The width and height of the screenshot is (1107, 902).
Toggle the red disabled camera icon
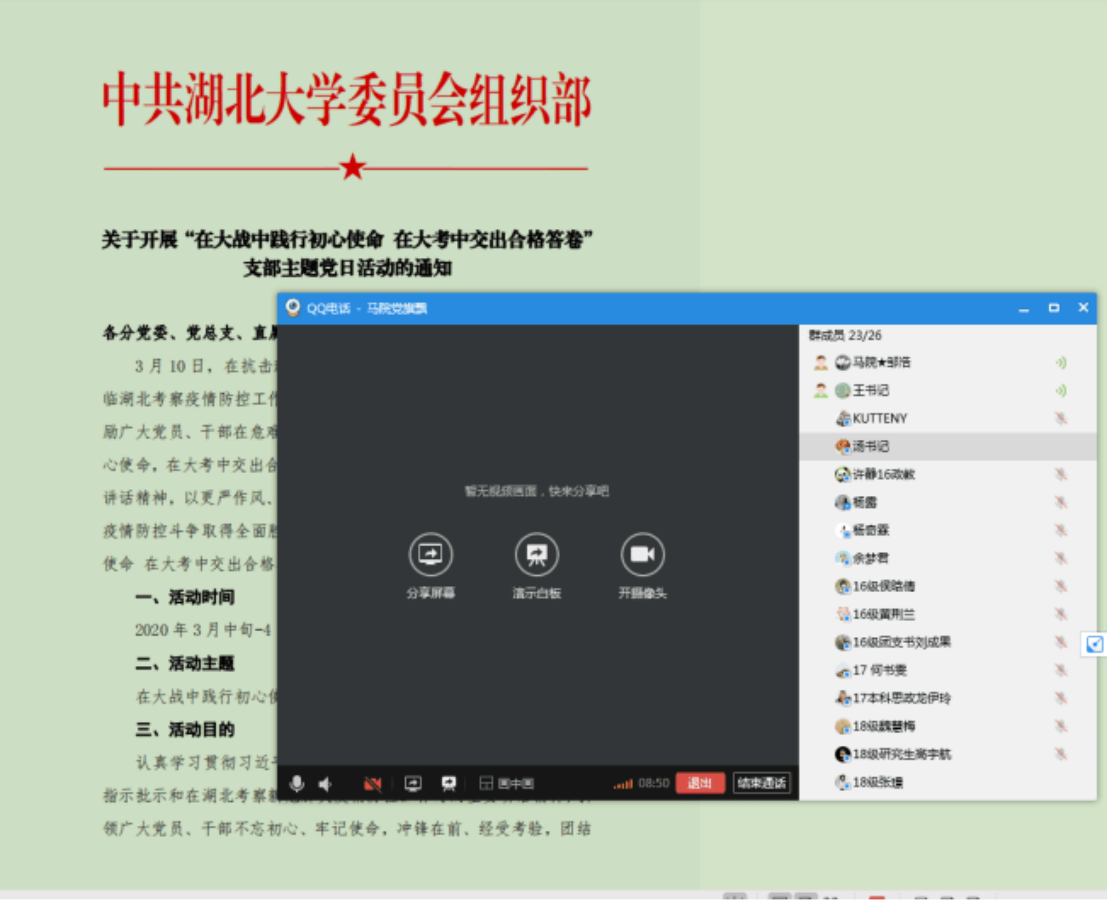(373, 784)
